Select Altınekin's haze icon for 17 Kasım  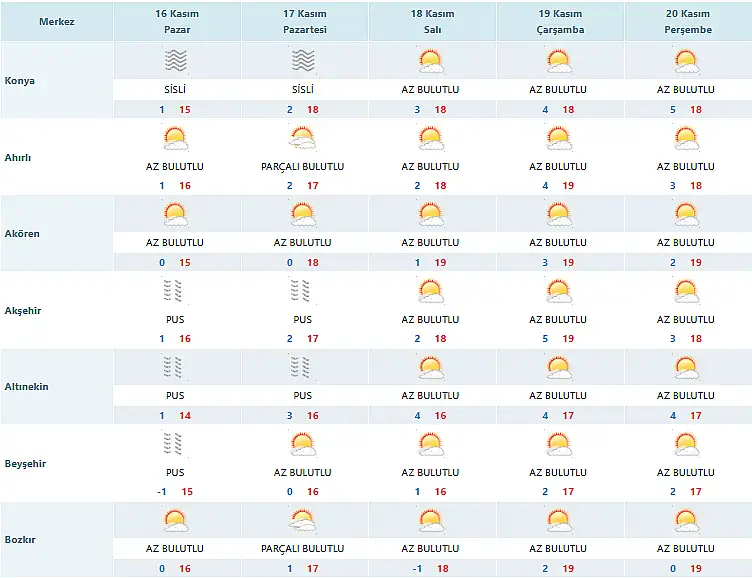tap(301, 367)
